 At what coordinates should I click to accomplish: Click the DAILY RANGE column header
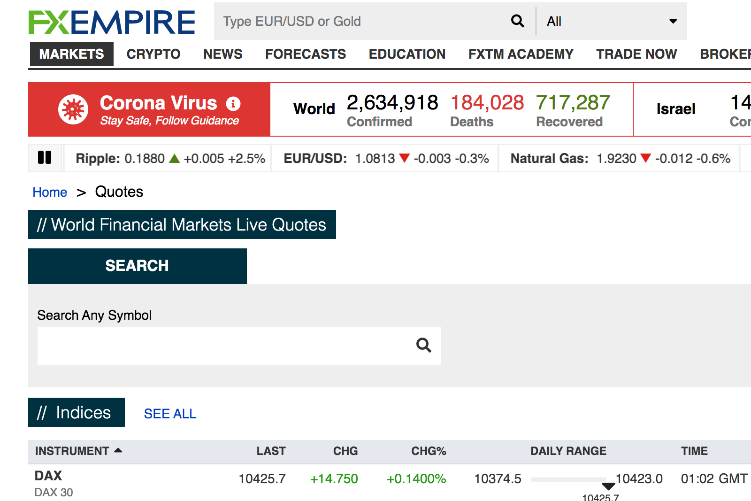pos(569,451)
